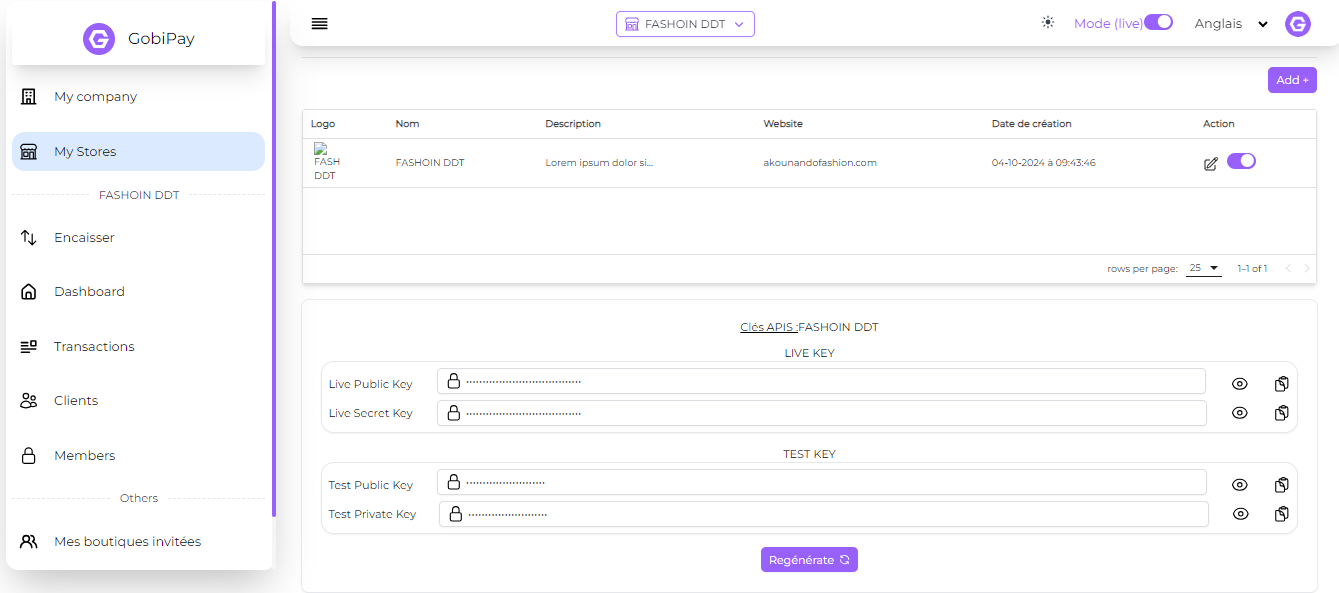Click the Action column header

click(x=1219, y=124)
